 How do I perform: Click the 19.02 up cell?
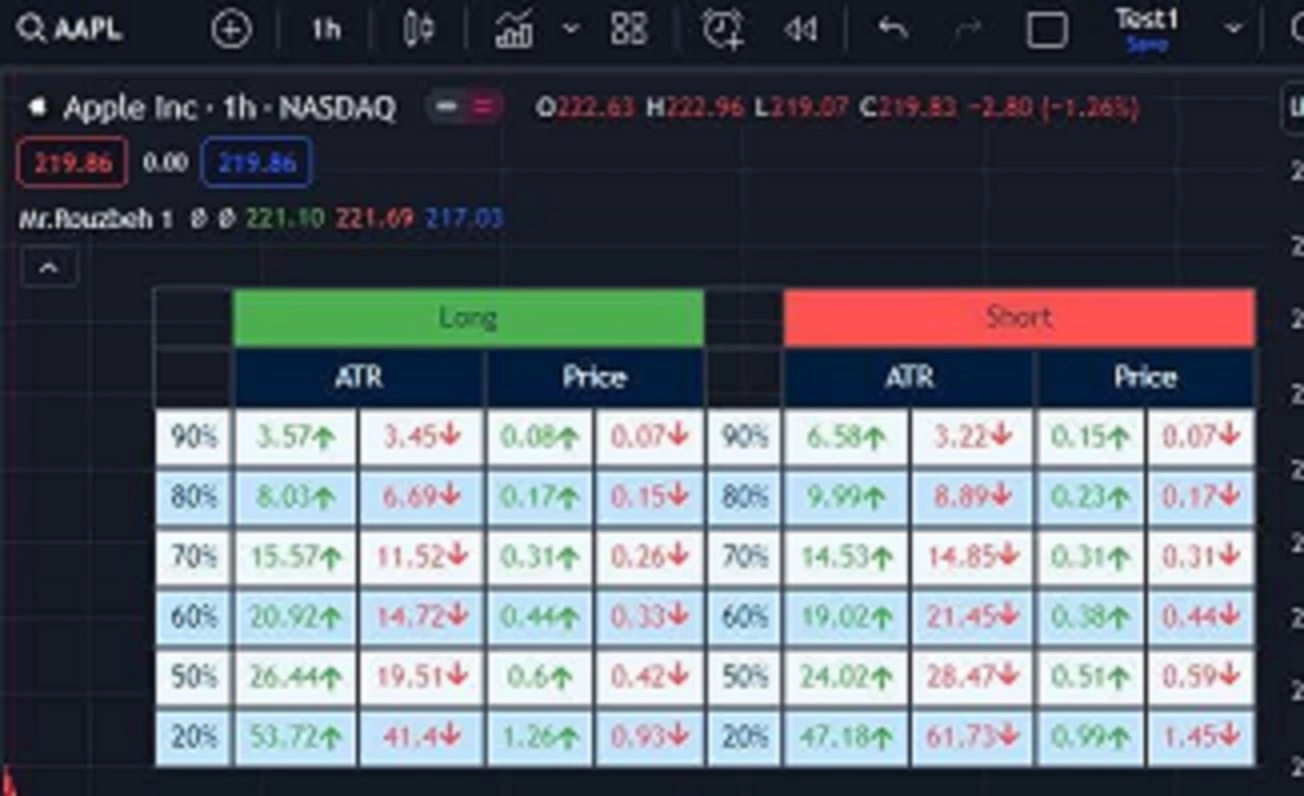(x=846, y=617)
